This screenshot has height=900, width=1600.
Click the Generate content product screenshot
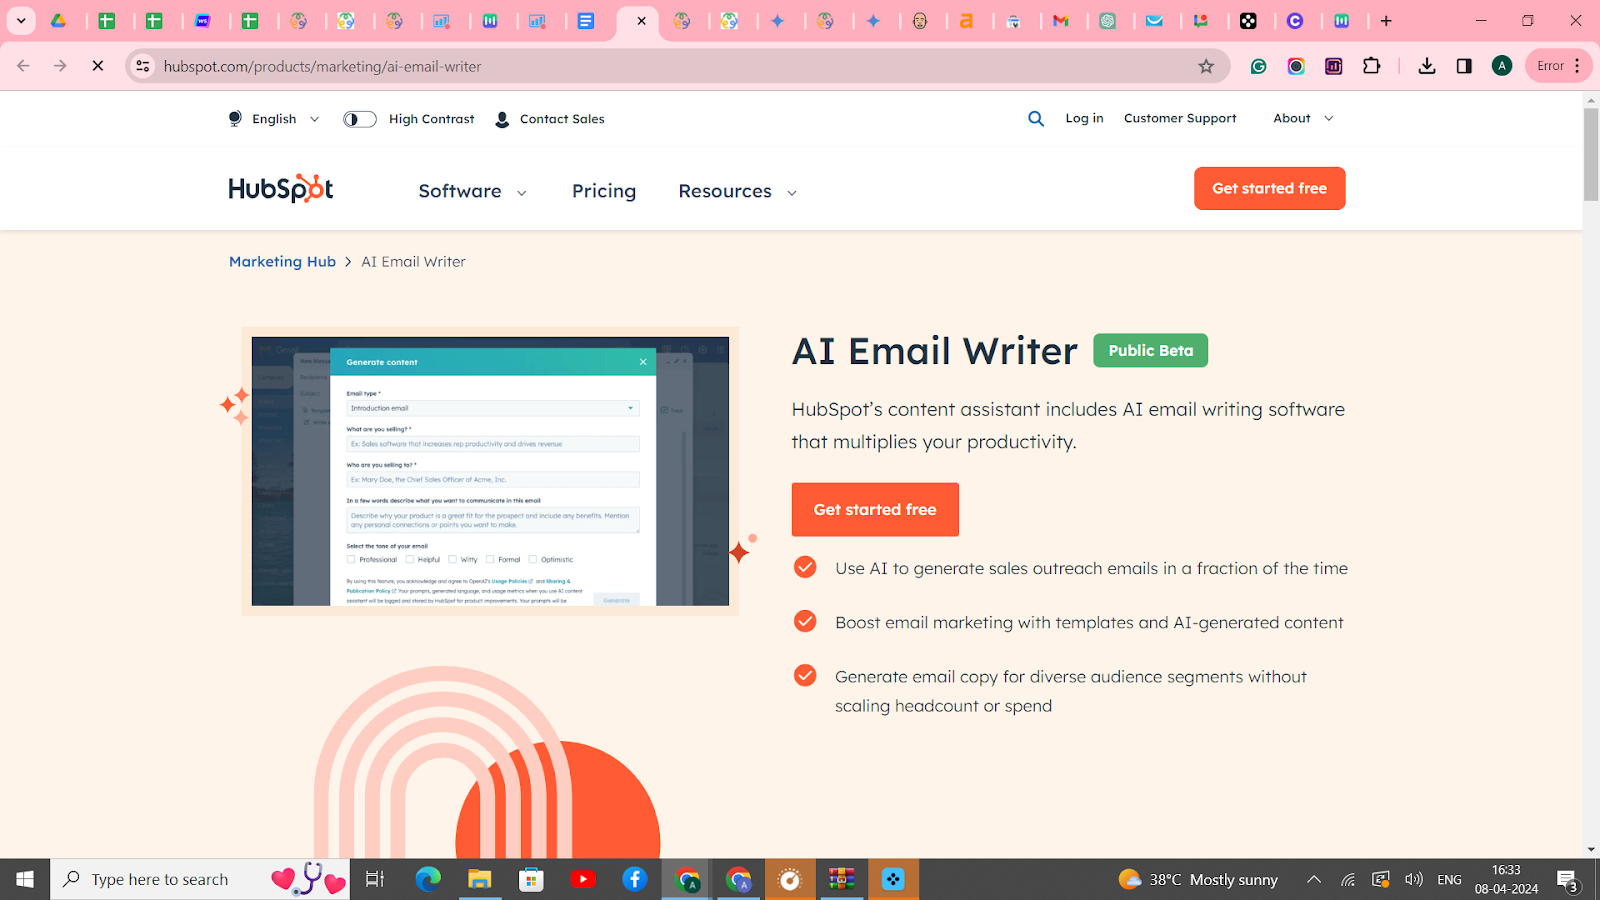pyautogui.click(x=490, y=471)
